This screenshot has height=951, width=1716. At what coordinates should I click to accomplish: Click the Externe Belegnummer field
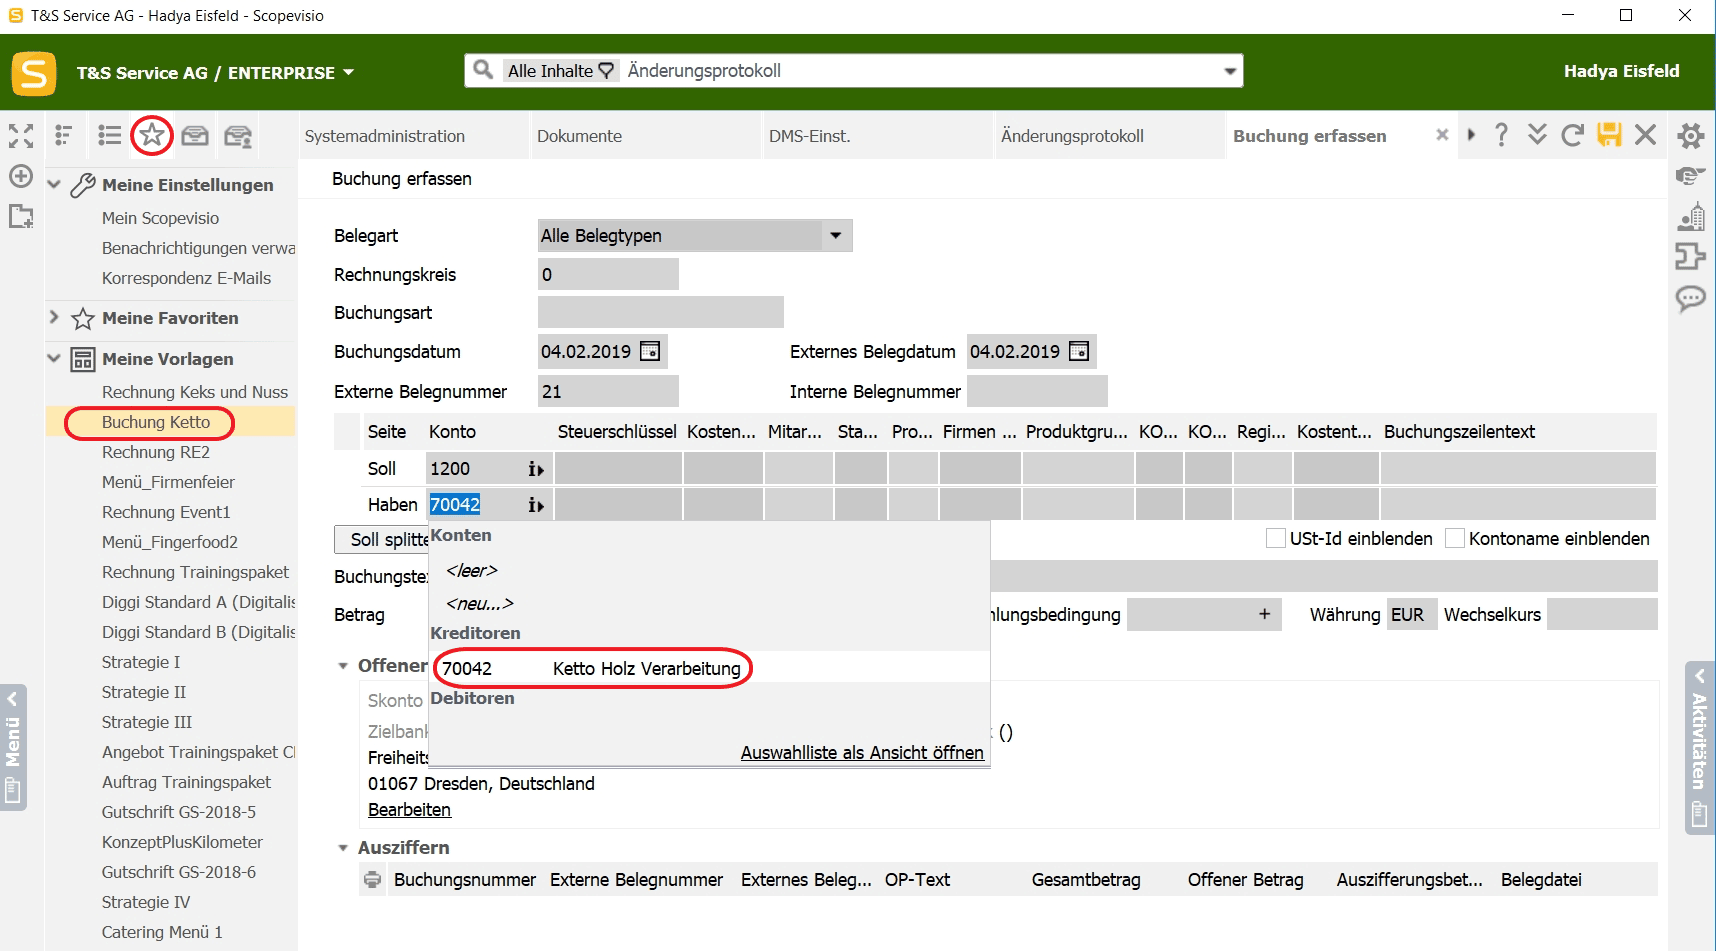(608, 391)
